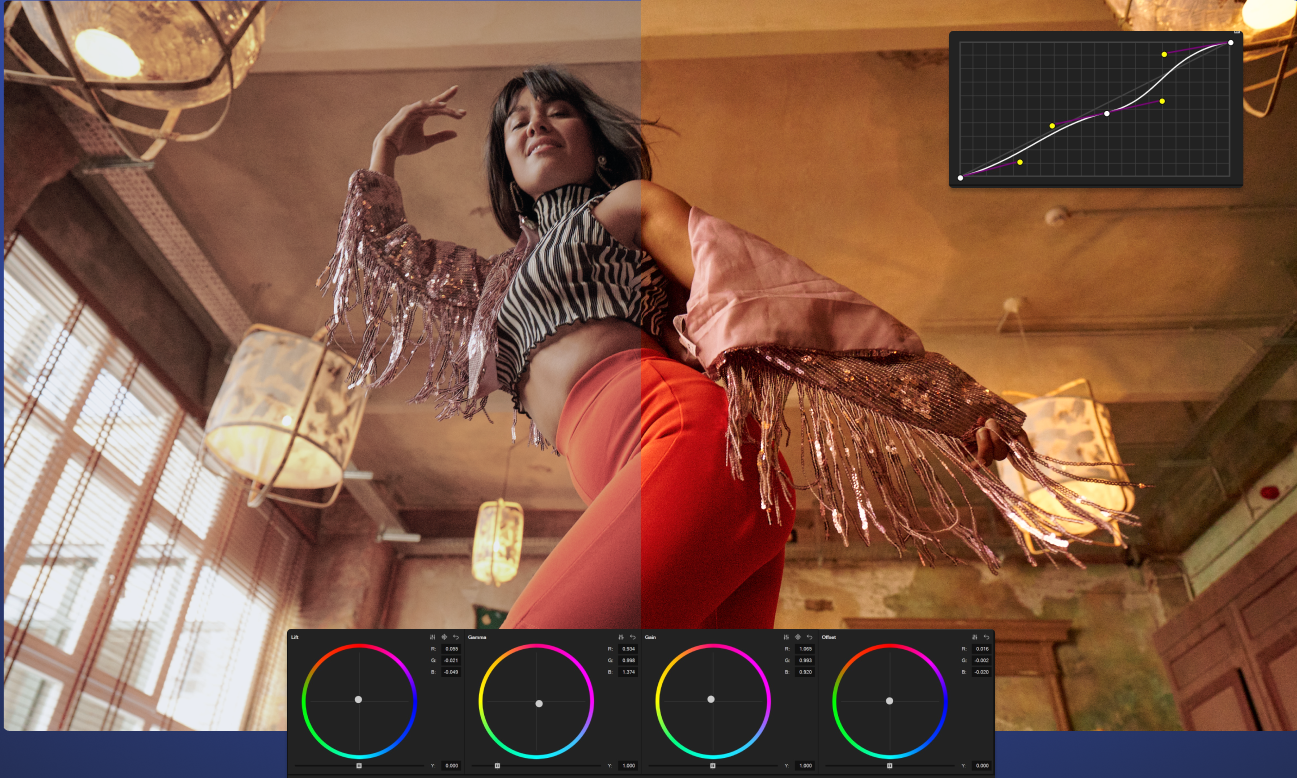The width and height of the screenshot is (1297, 778).
Task: Click the Gain white point picker icon
Action: tap(798, 637)
